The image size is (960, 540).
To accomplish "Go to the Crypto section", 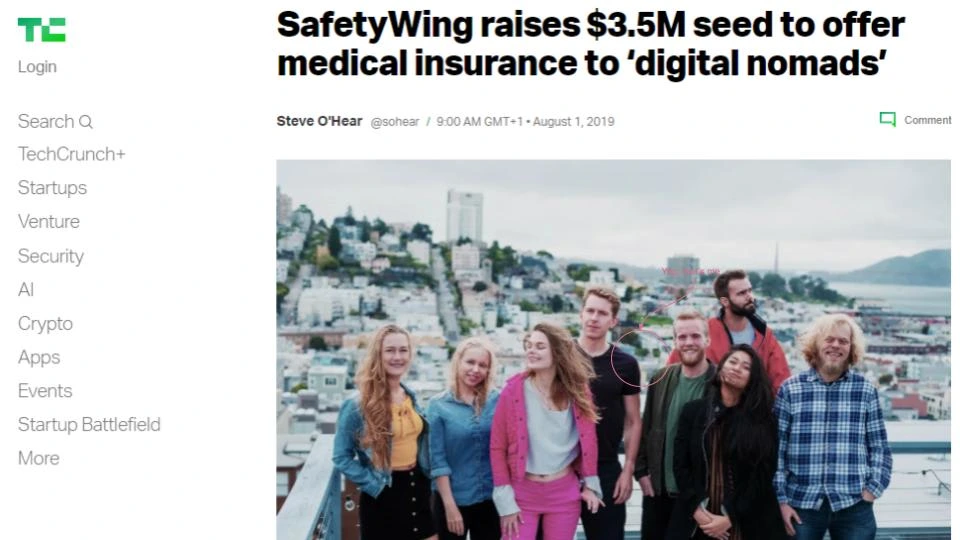I will point(45,323).
